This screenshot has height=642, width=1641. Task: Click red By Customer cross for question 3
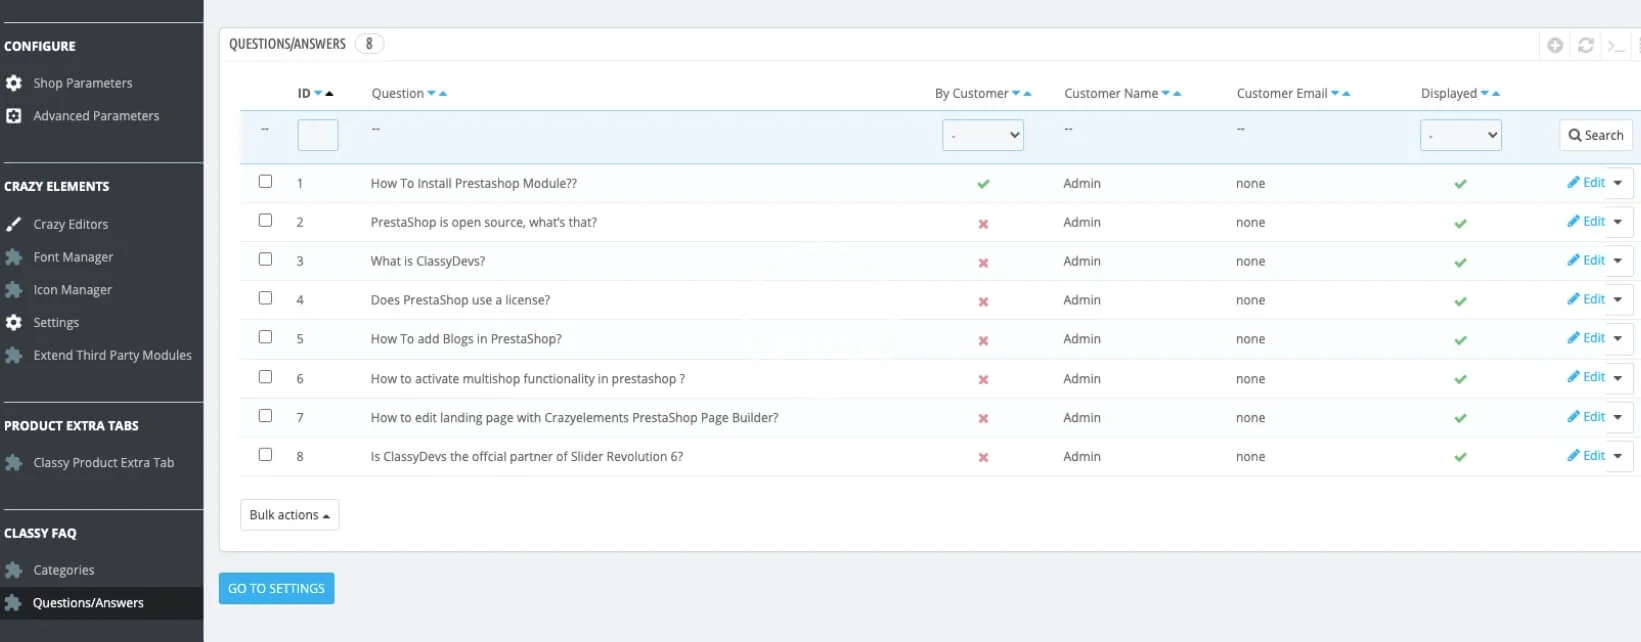tap(983, 262)
